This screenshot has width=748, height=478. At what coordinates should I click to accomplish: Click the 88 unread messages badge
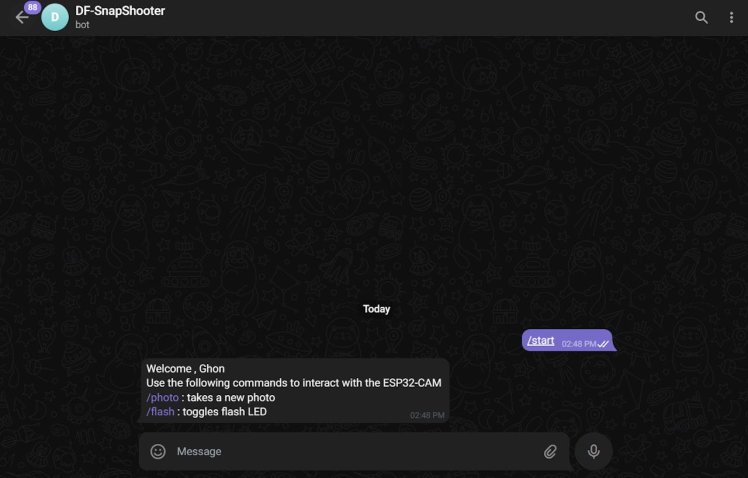pos(32,8)
